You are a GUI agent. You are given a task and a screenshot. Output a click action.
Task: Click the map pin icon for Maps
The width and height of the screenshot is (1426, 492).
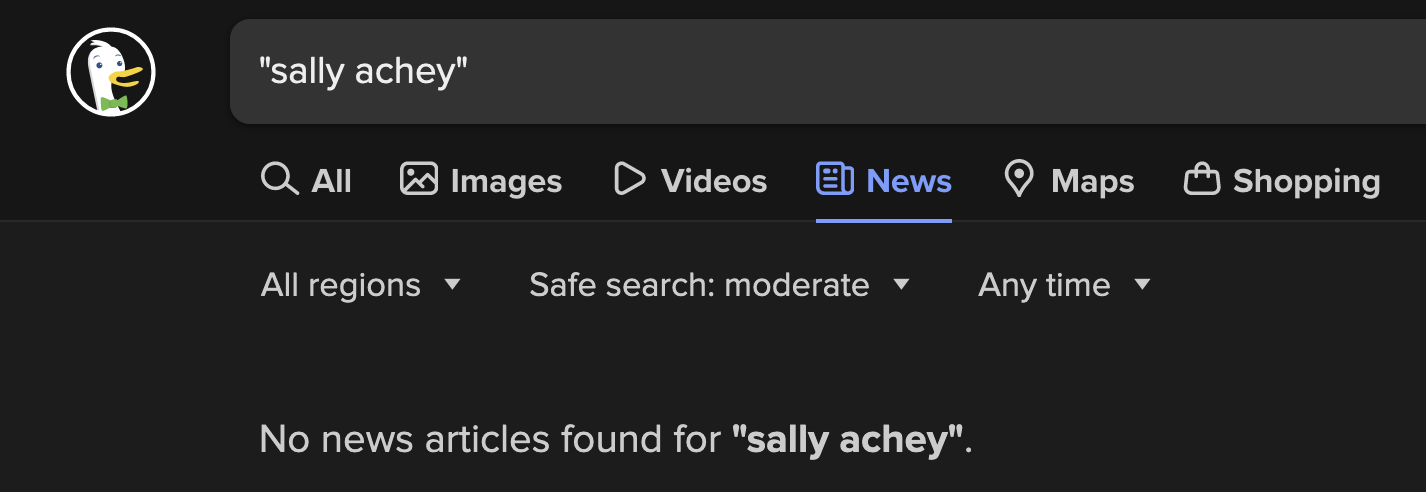click(1018, 180)
